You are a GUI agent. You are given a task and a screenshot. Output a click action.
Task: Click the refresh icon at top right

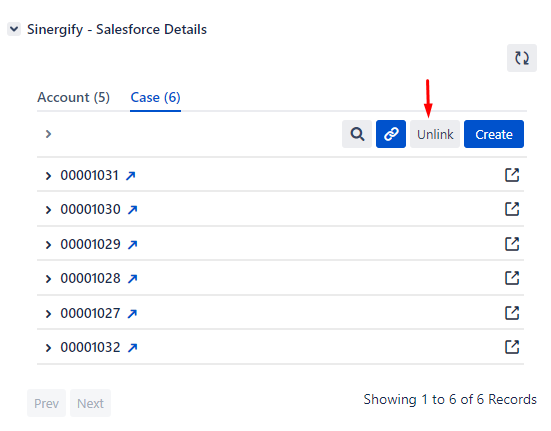pyautogui.click(x=521, y=58)
